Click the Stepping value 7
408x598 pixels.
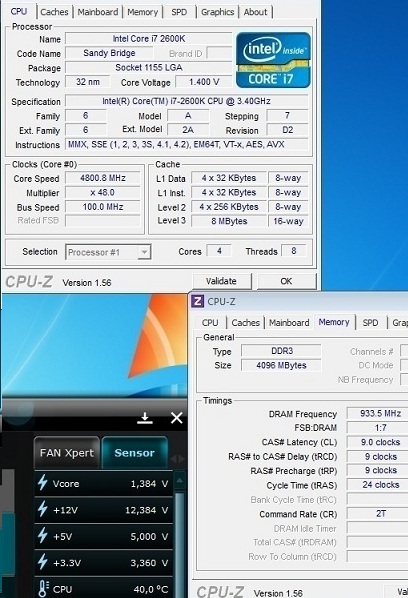coord(288,116)
